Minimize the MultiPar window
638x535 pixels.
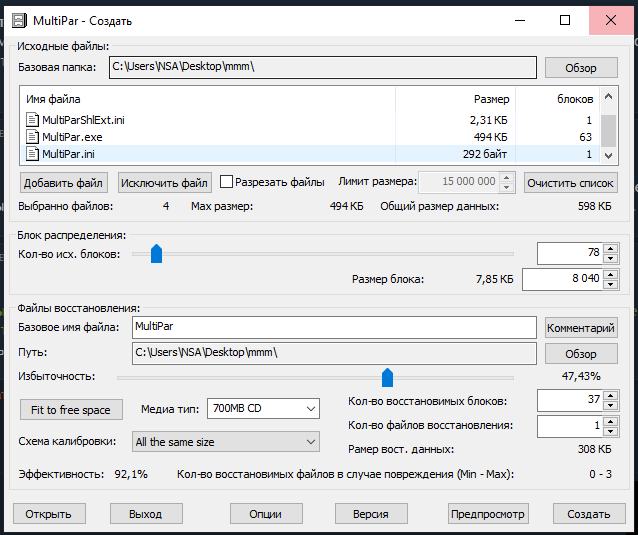coord(520,20)
